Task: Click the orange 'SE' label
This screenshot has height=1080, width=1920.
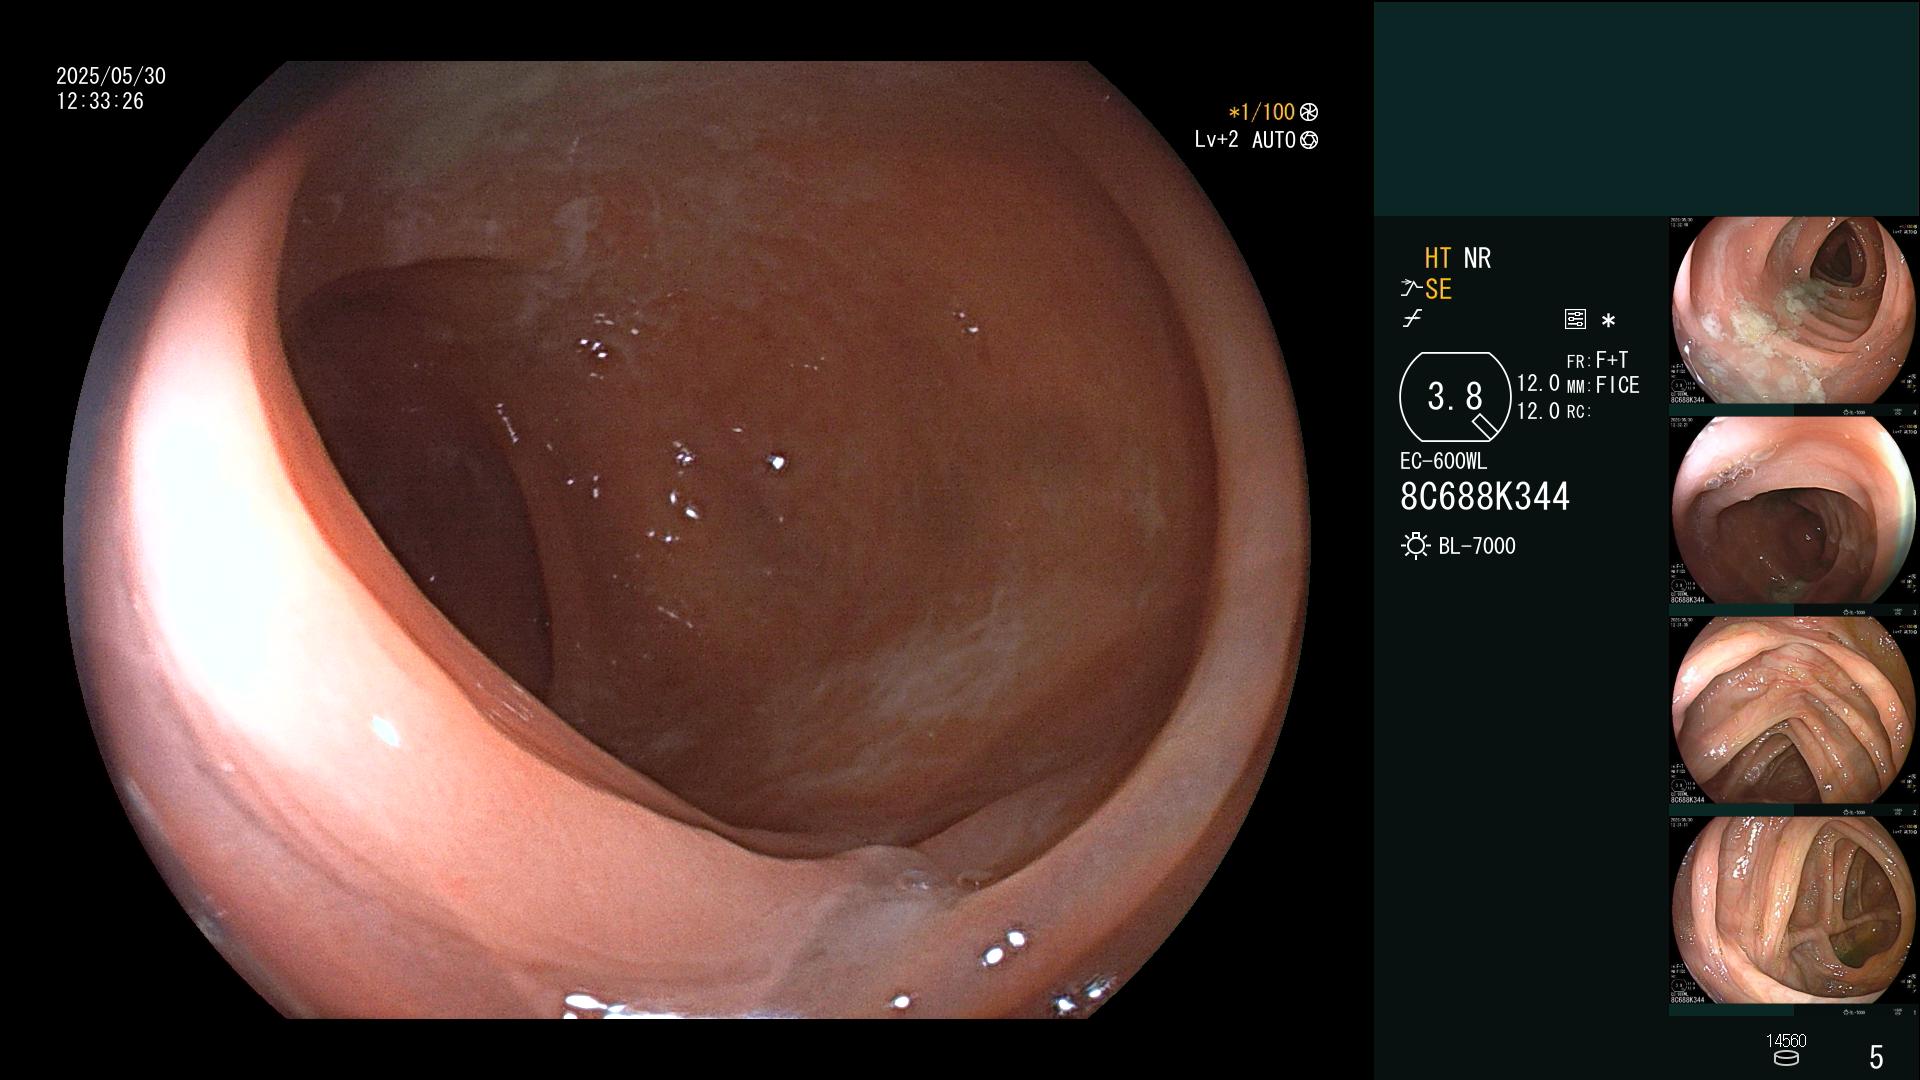Action: (1438, 289)
